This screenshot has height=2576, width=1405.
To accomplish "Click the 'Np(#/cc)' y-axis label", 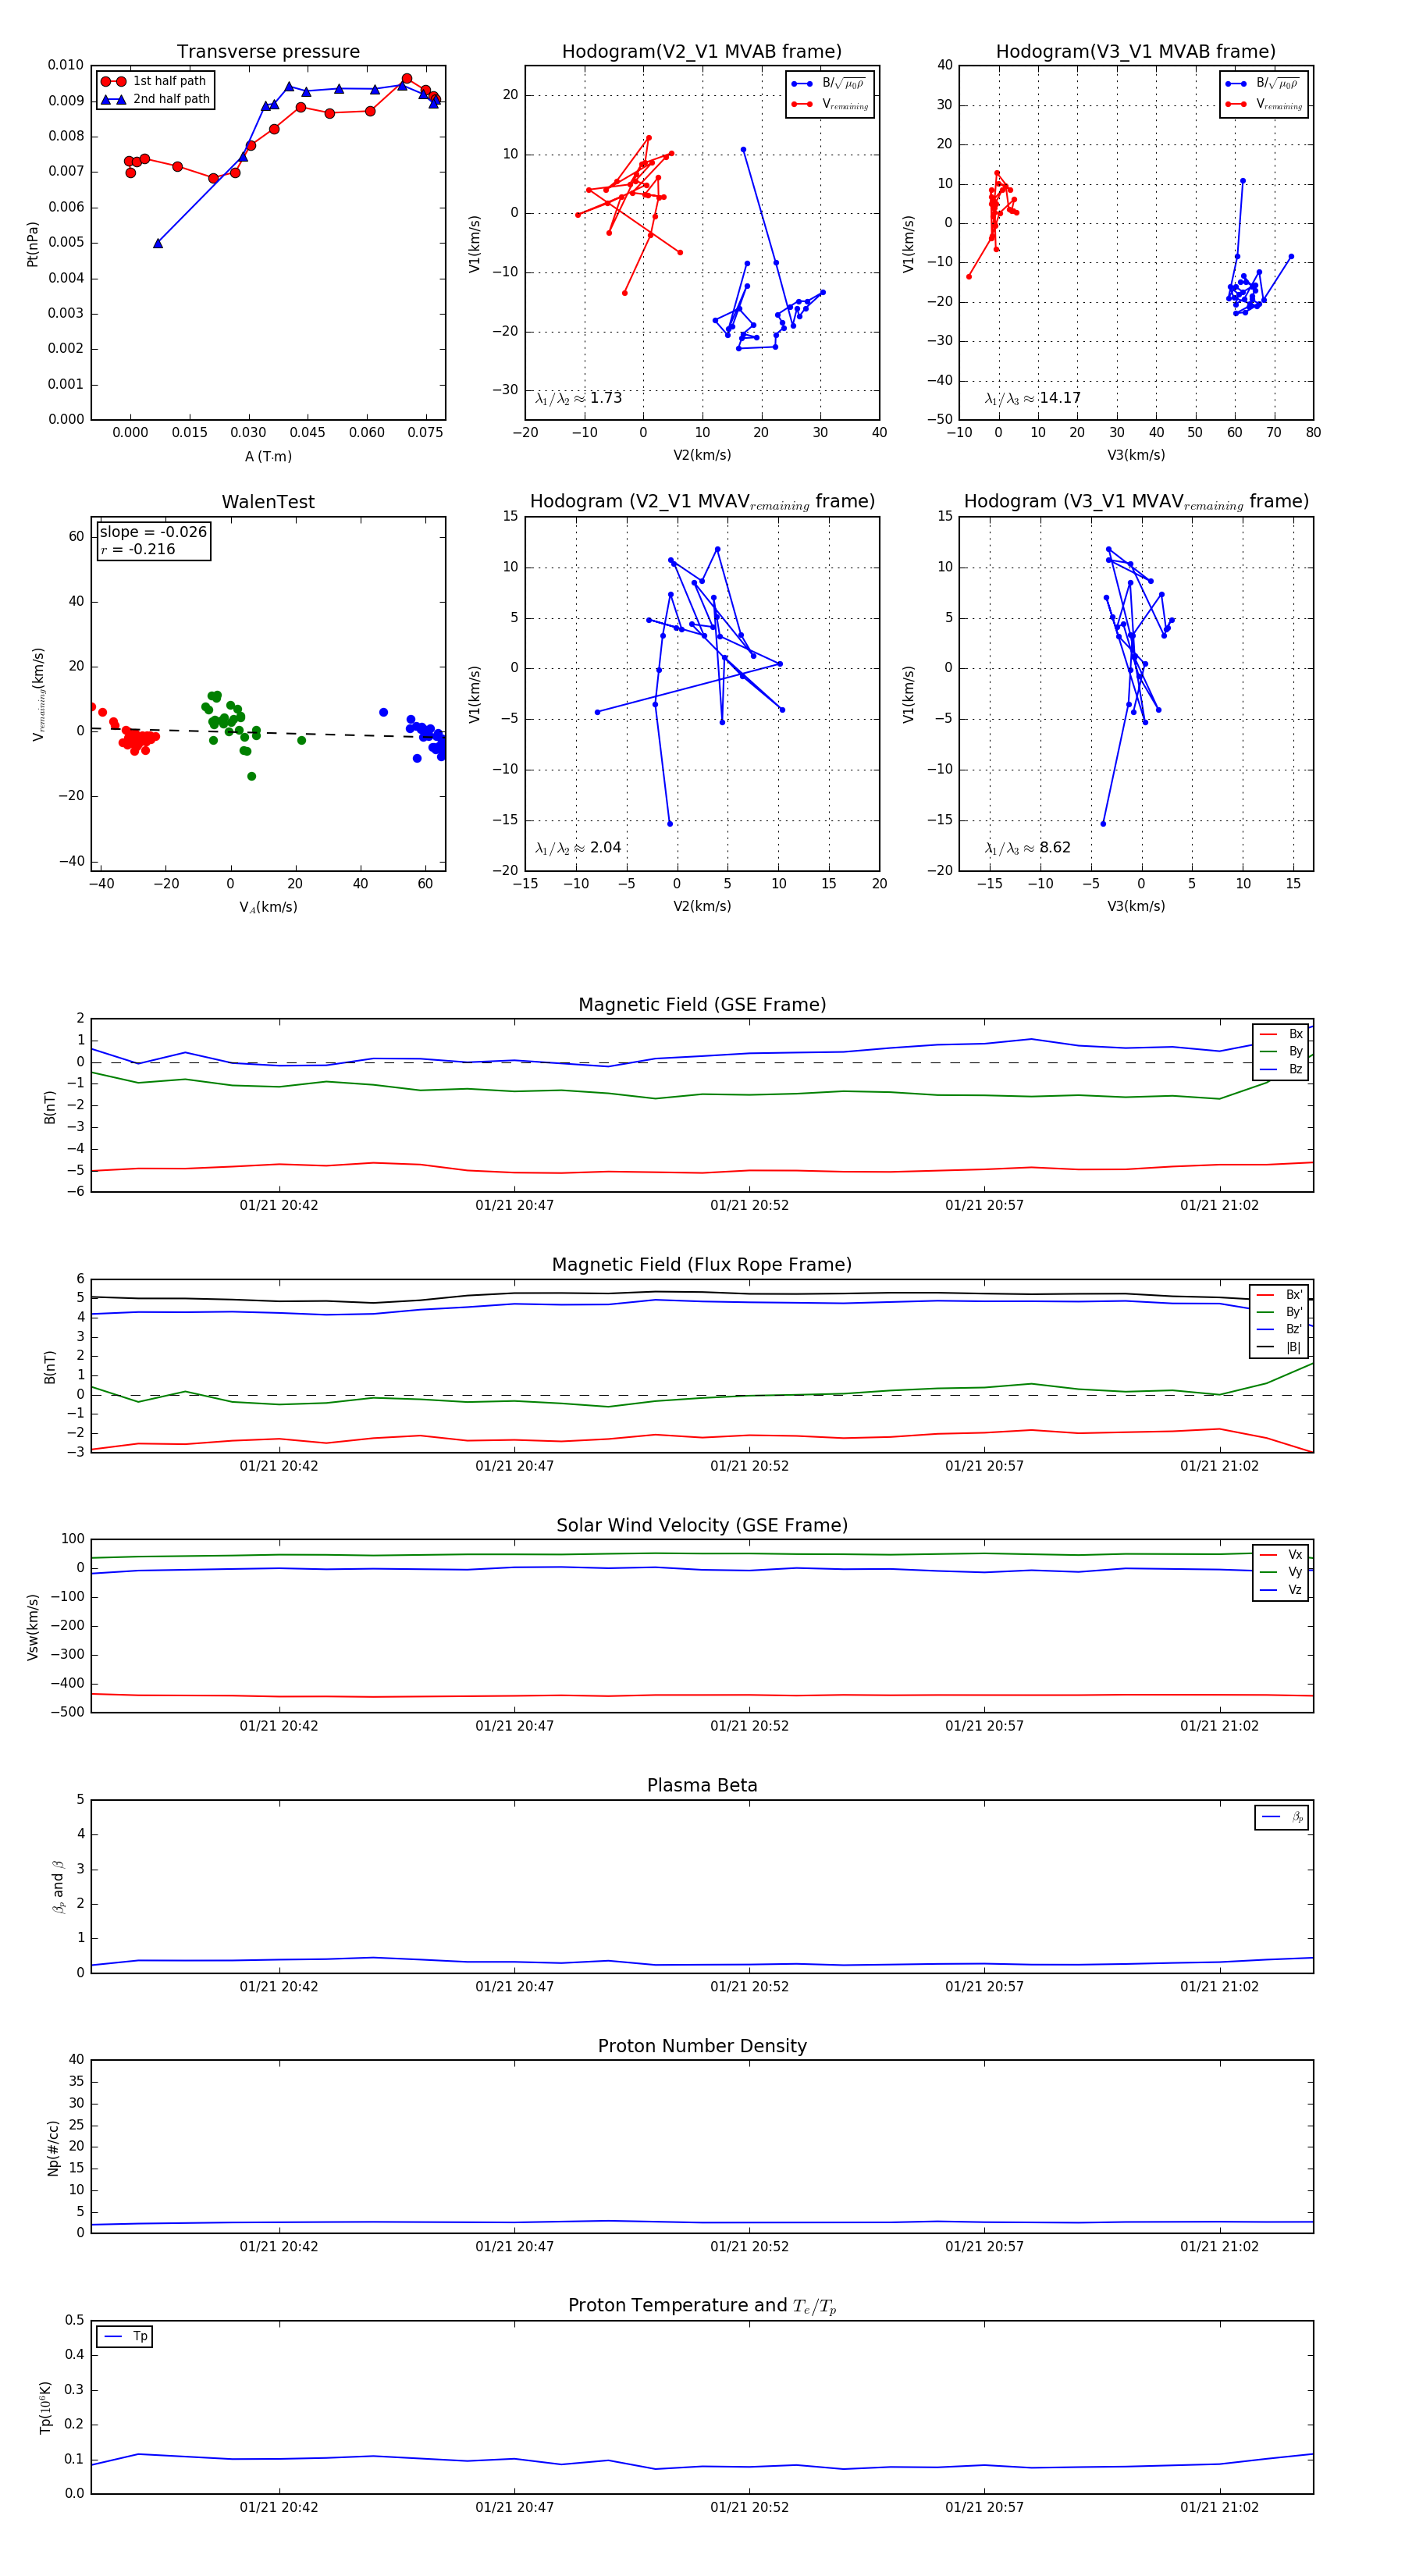I will (x=53, y=2148).
